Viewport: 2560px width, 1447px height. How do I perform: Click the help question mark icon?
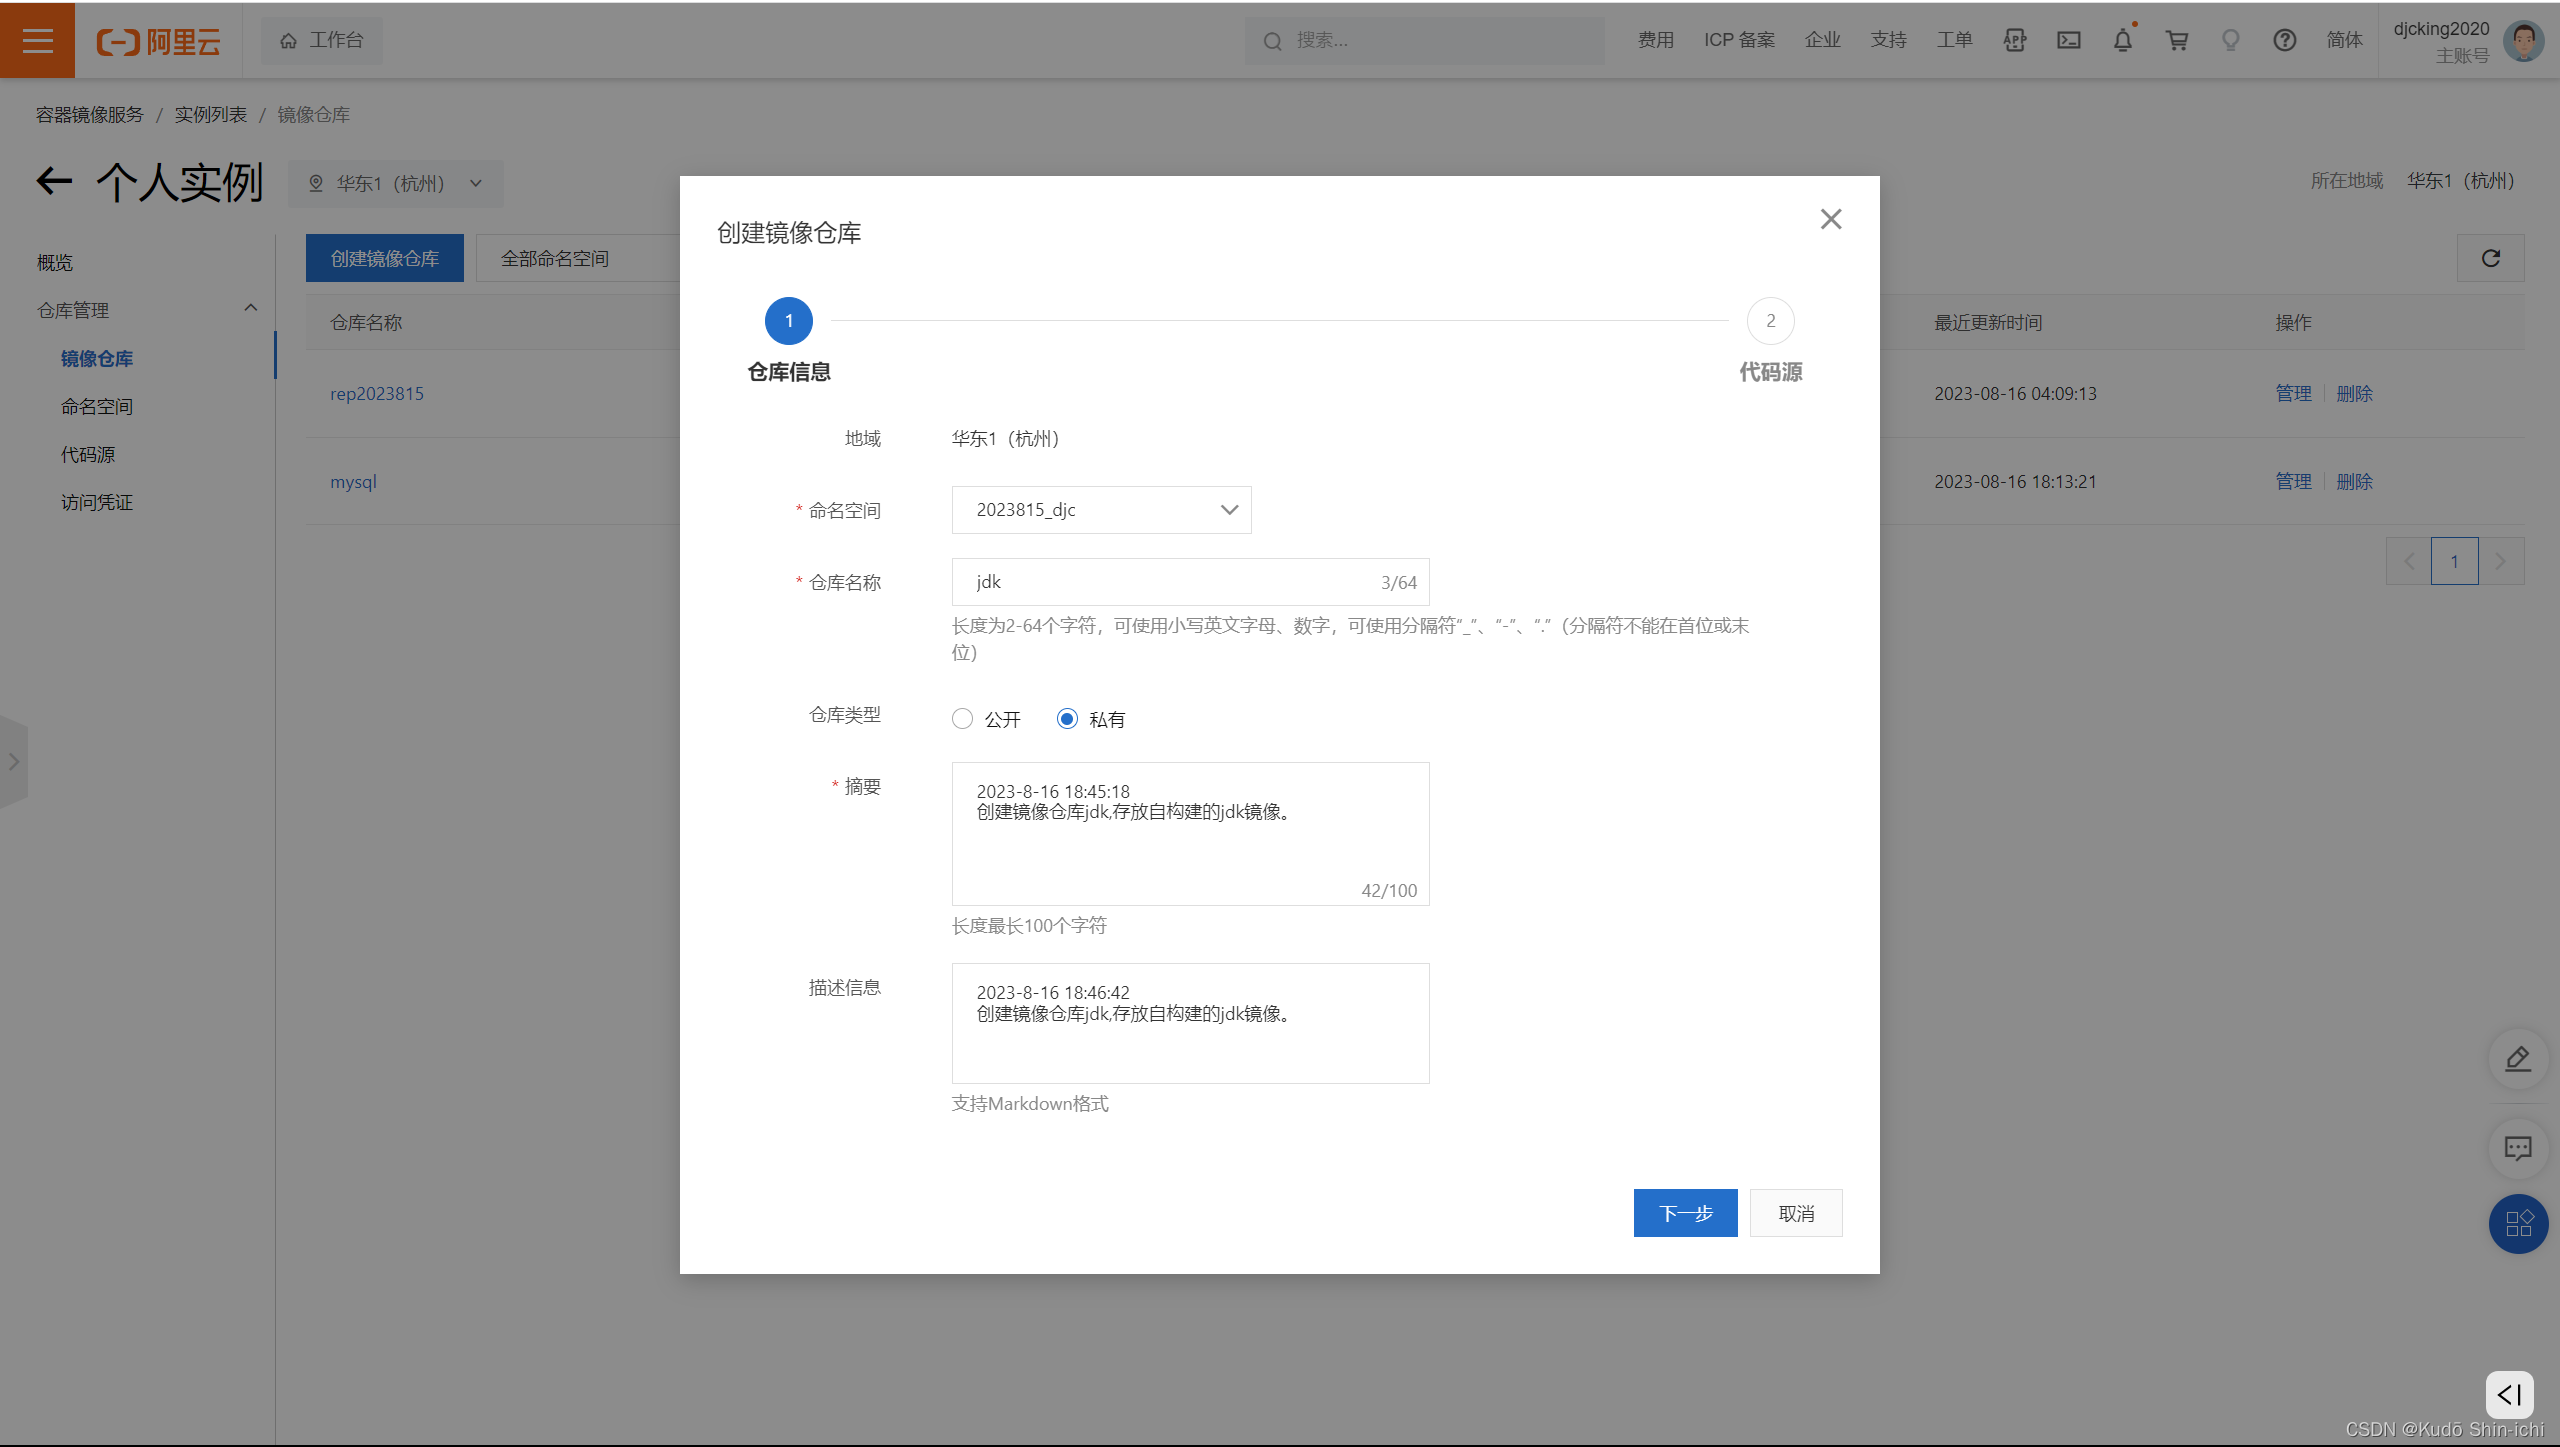[2284, 40]
